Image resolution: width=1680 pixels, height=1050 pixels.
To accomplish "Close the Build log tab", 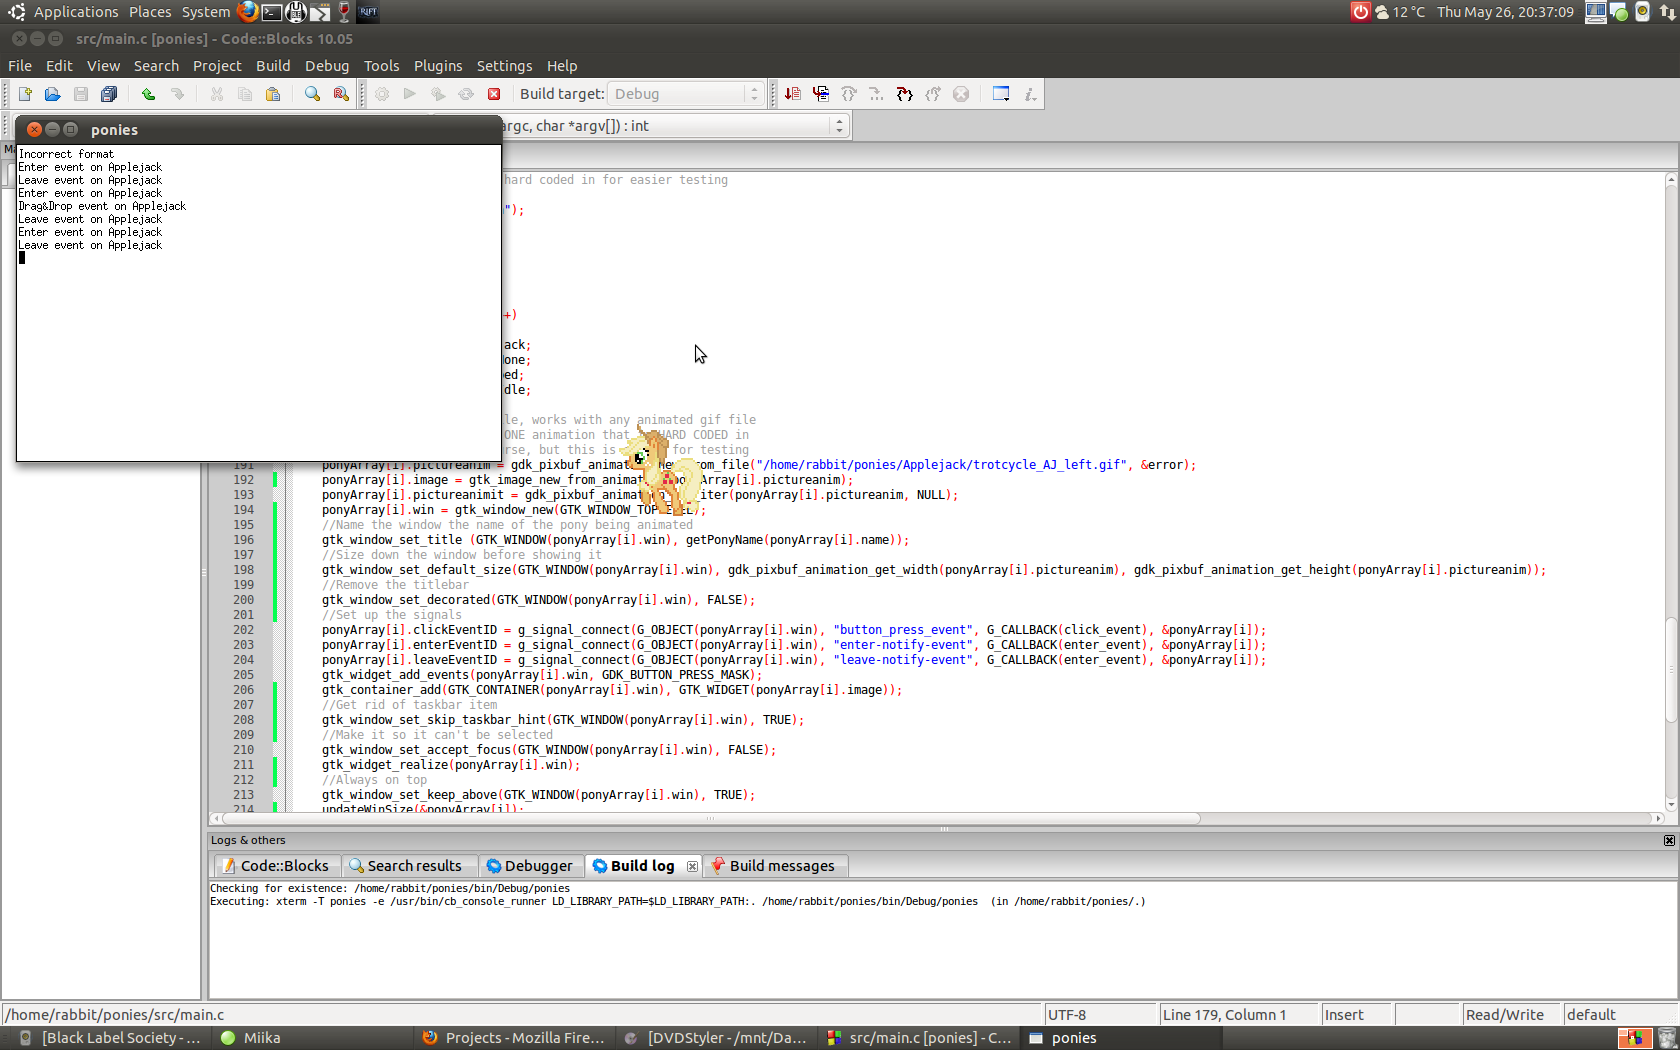I will click(692, 866).
